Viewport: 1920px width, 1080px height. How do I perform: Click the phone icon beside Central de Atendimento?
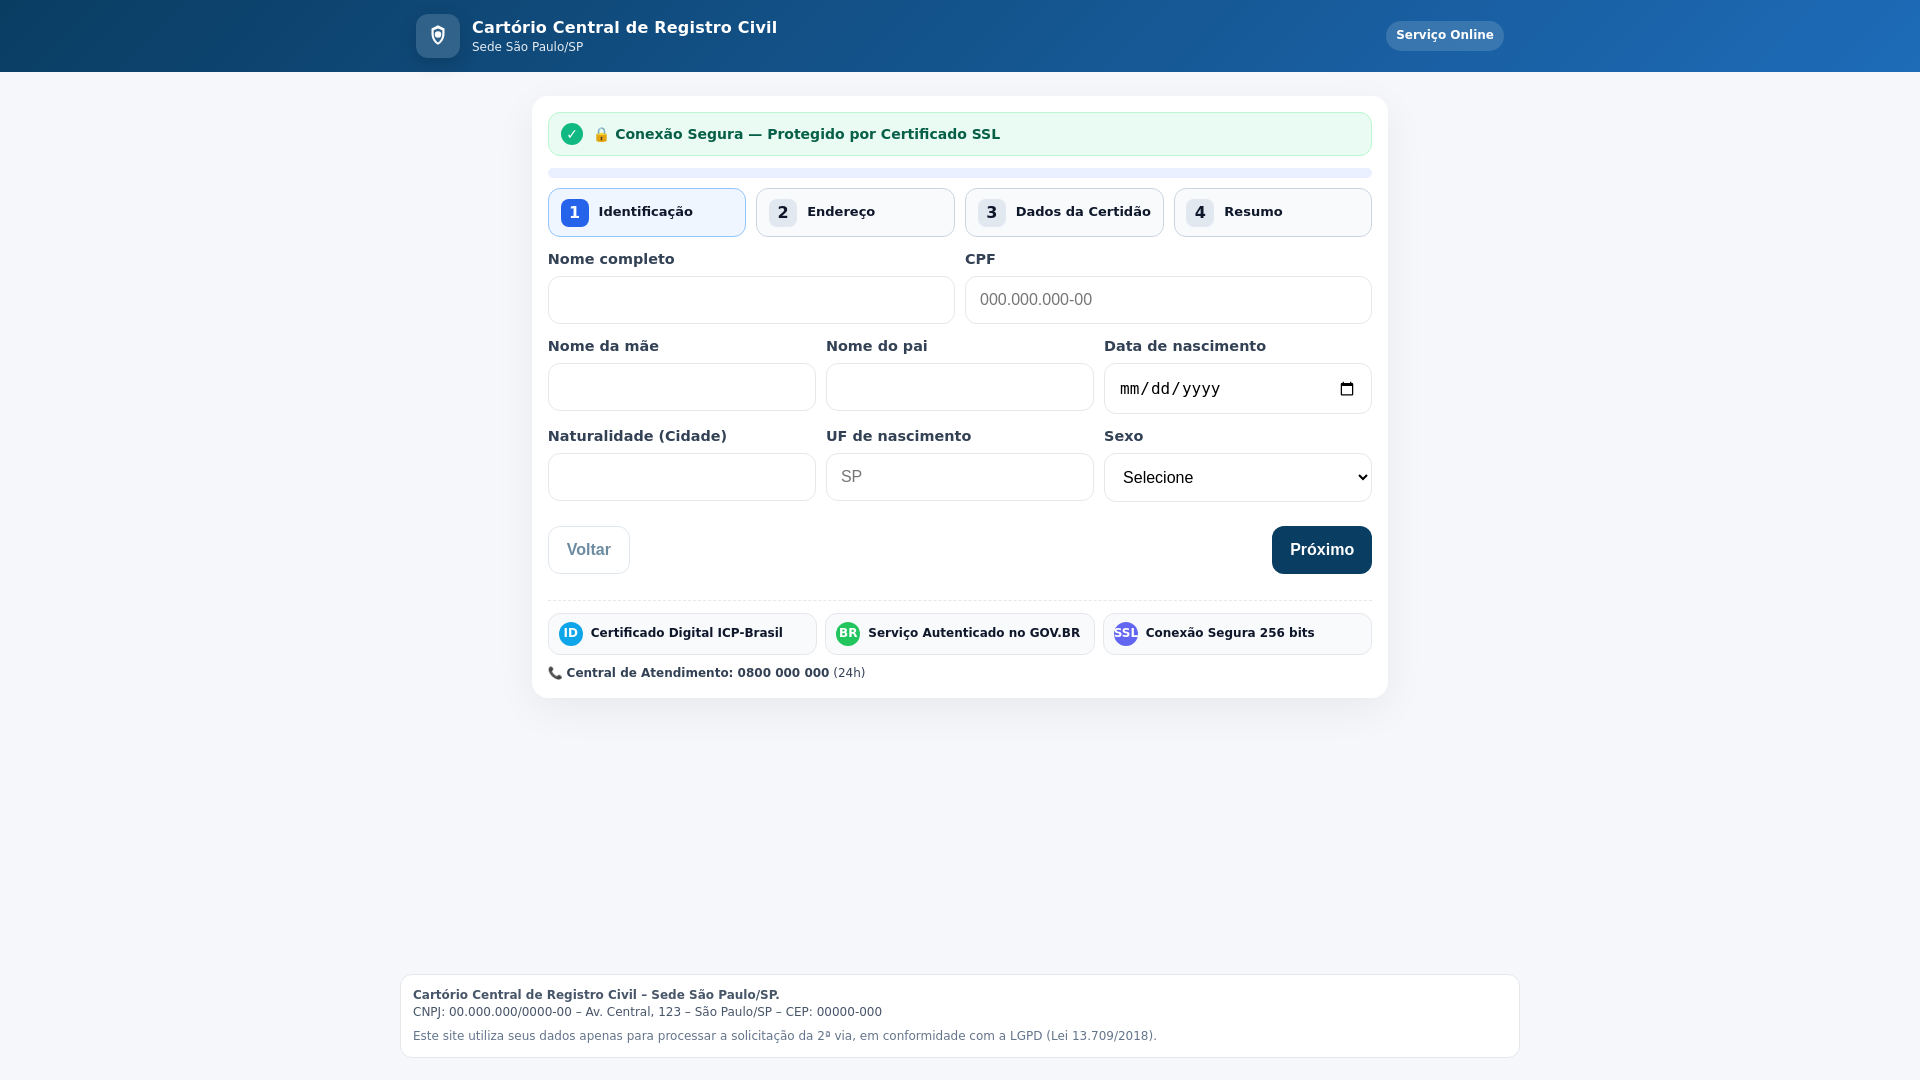point(555,673)
